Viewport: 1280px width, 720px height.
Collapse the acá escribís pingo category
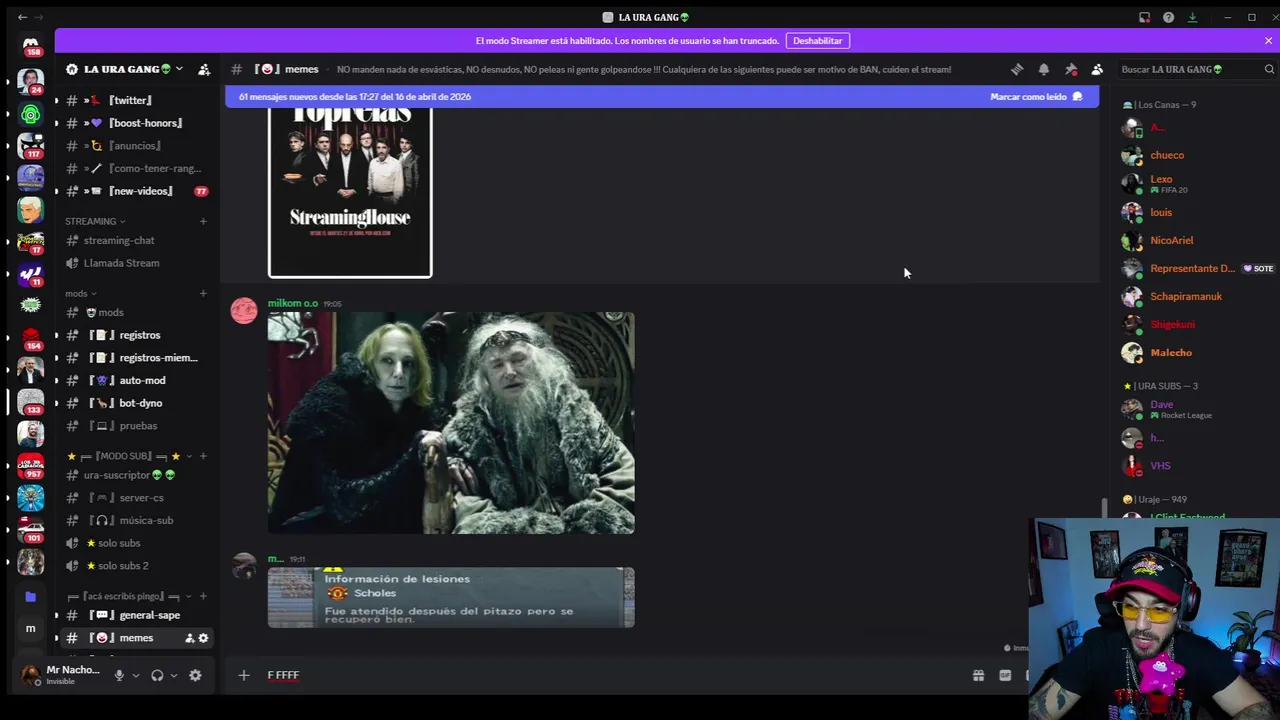tap(130, 596)
